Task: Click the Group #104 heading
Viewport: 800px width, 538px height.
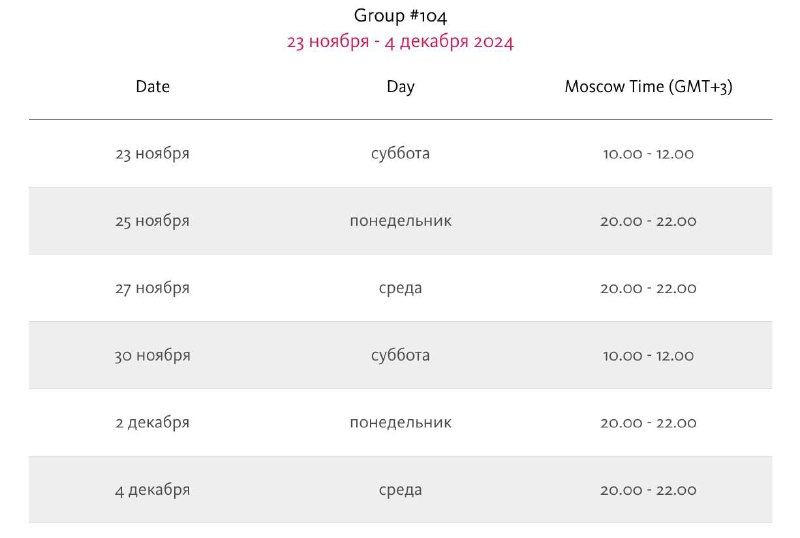Action: [401, 16]
